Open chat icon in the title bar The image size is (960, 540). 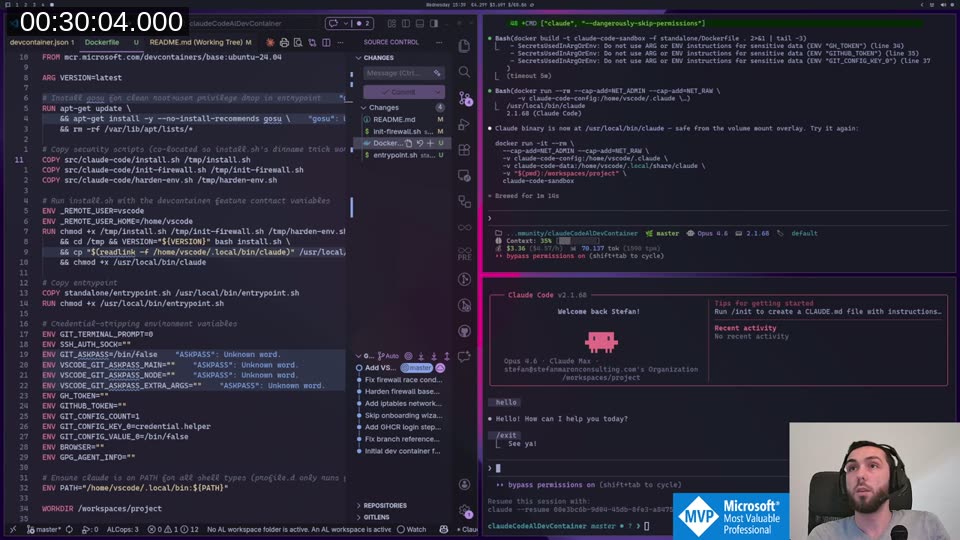coord(333,23)
